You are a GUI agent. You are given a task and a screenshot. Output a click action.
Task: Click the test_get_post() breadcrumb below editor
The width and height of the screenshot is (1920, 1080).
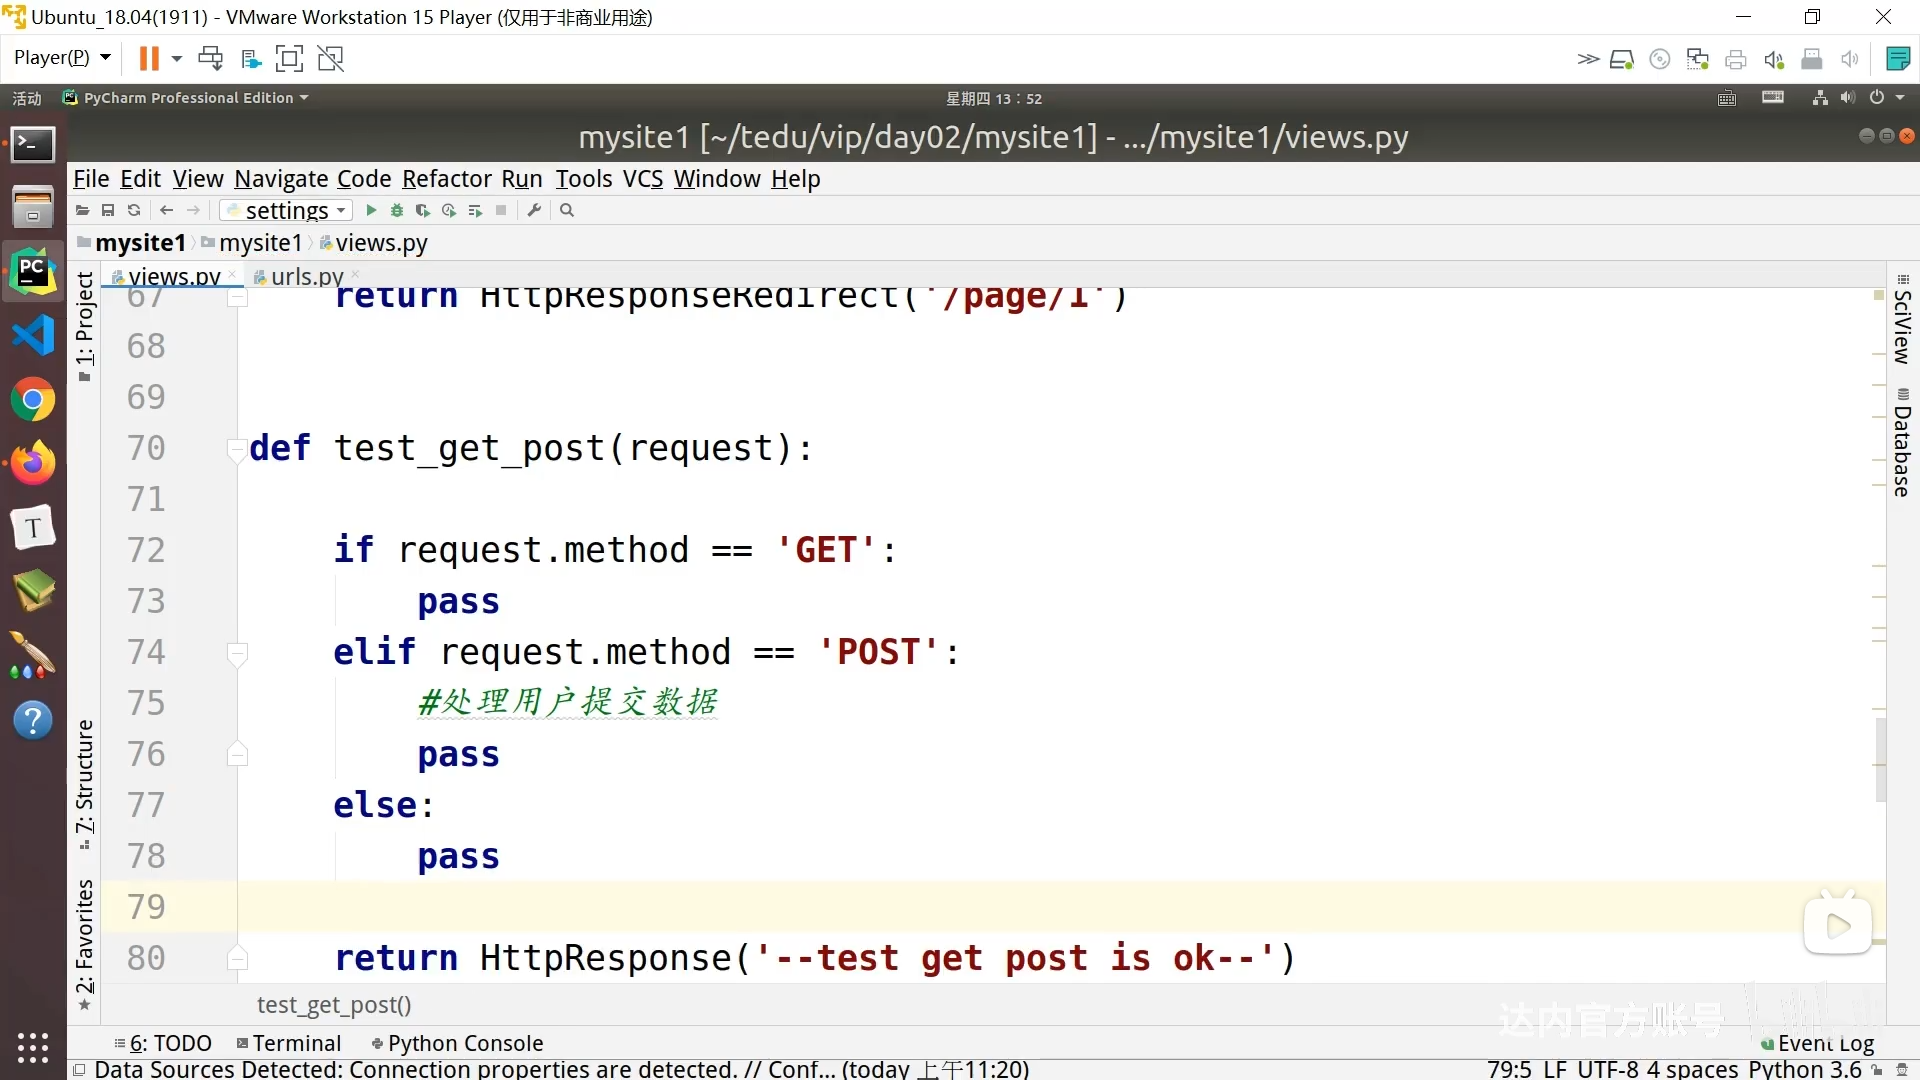pos(334,1005)
